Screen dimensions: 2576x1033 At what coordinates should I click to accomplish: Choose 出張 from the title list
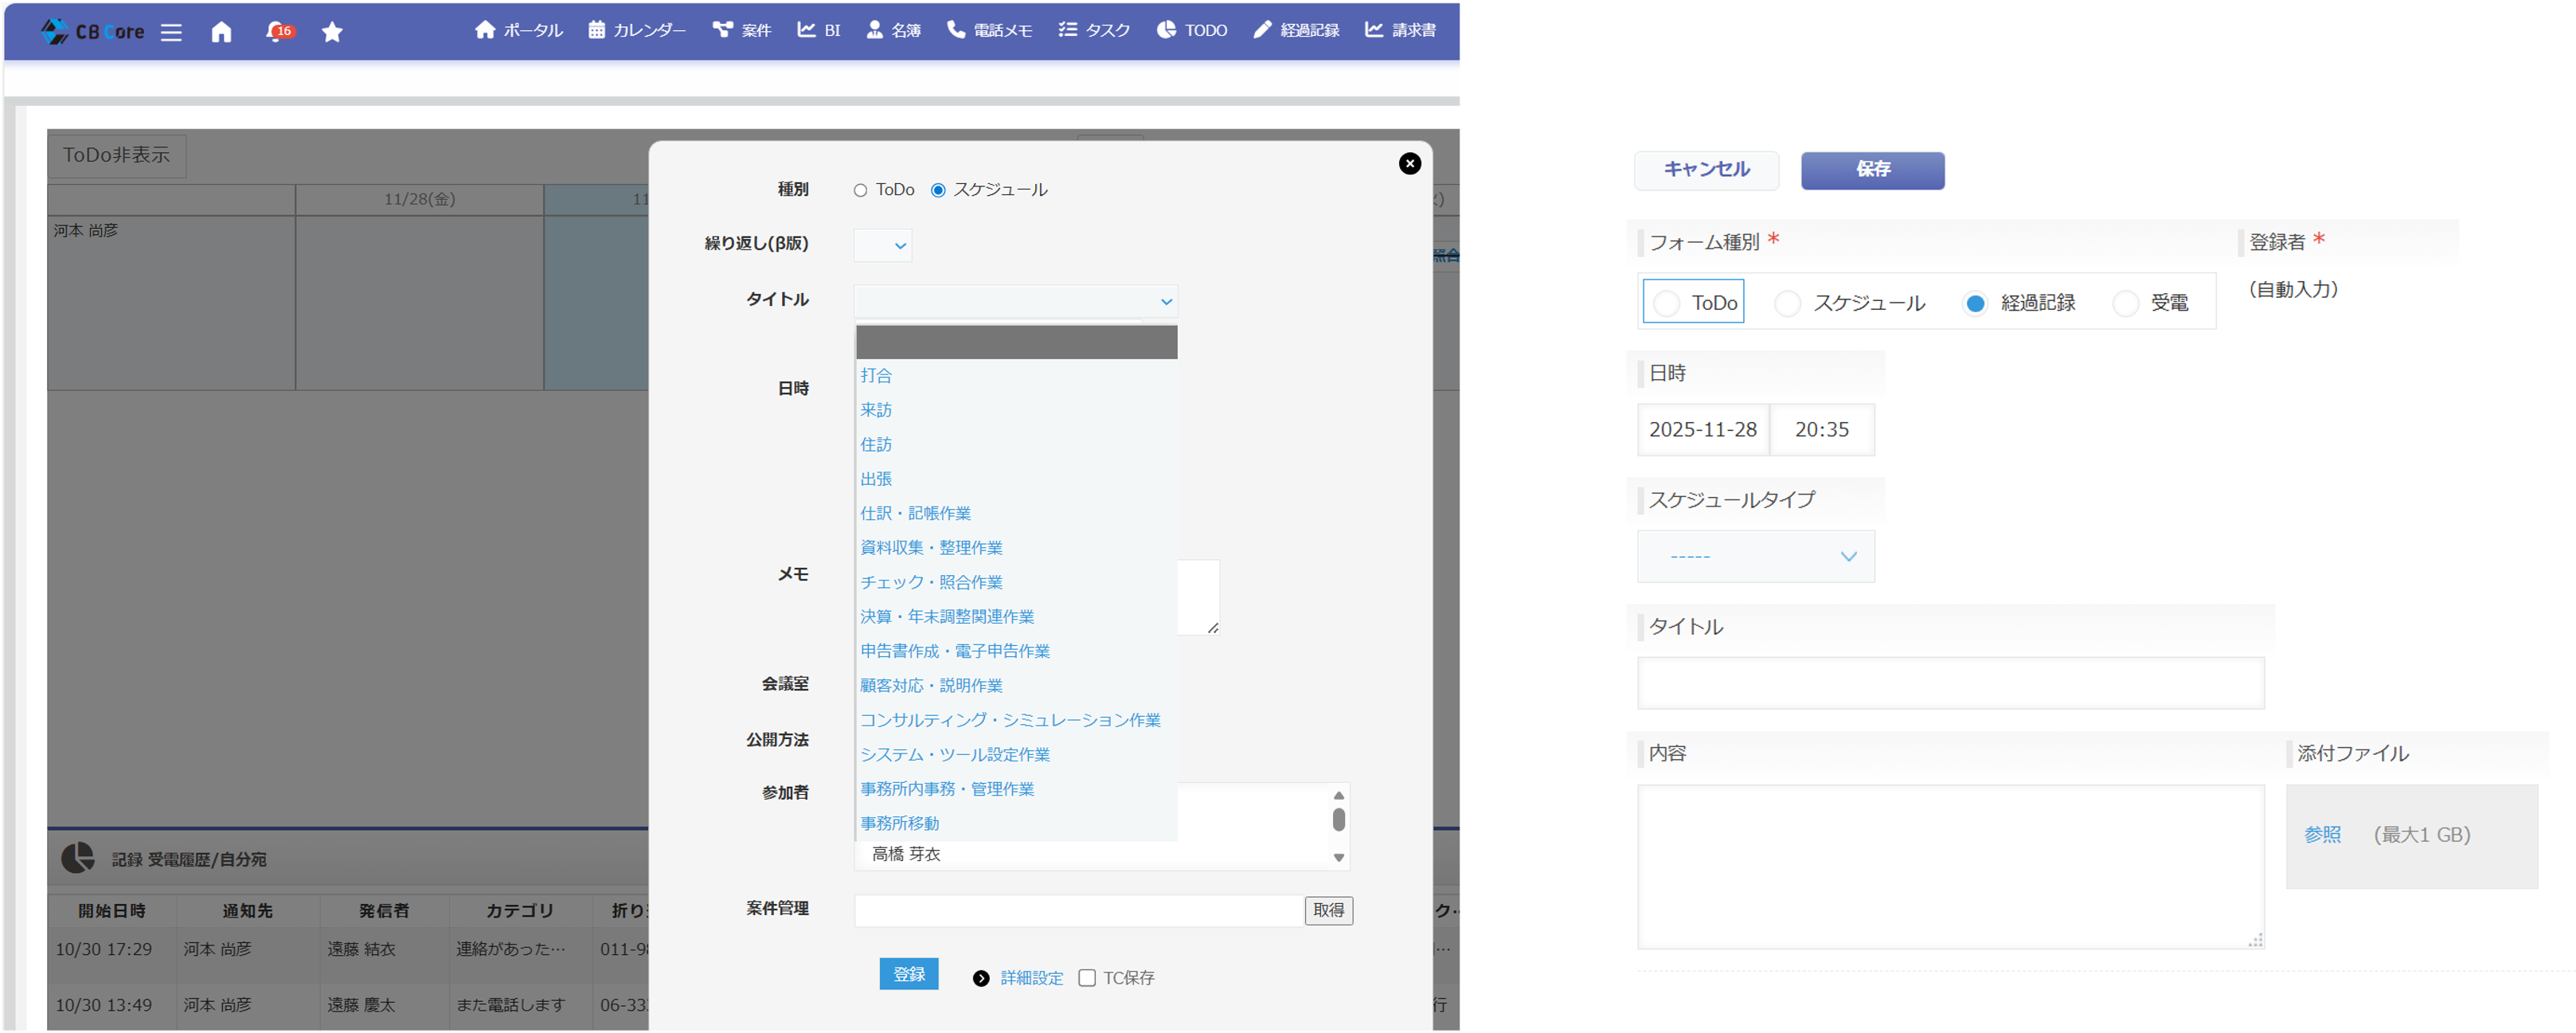click(x=876, y=479)
